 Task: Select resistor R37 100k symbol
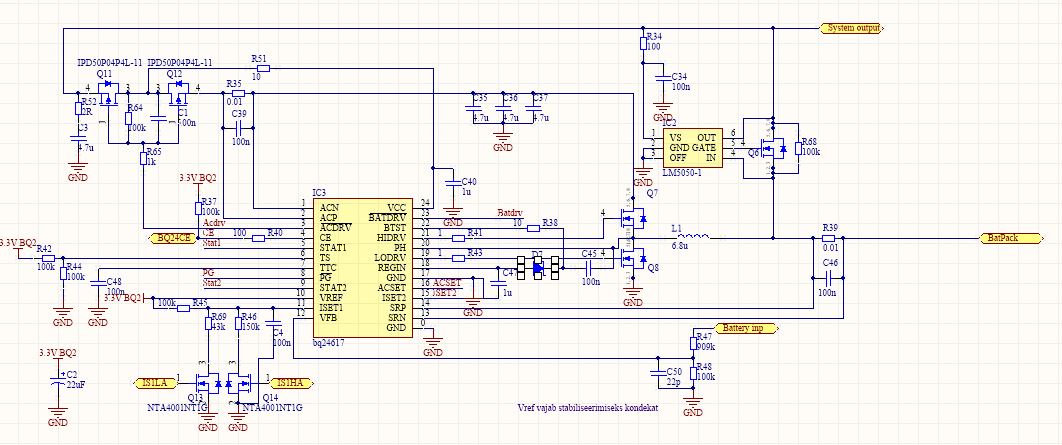click(198, 209)
